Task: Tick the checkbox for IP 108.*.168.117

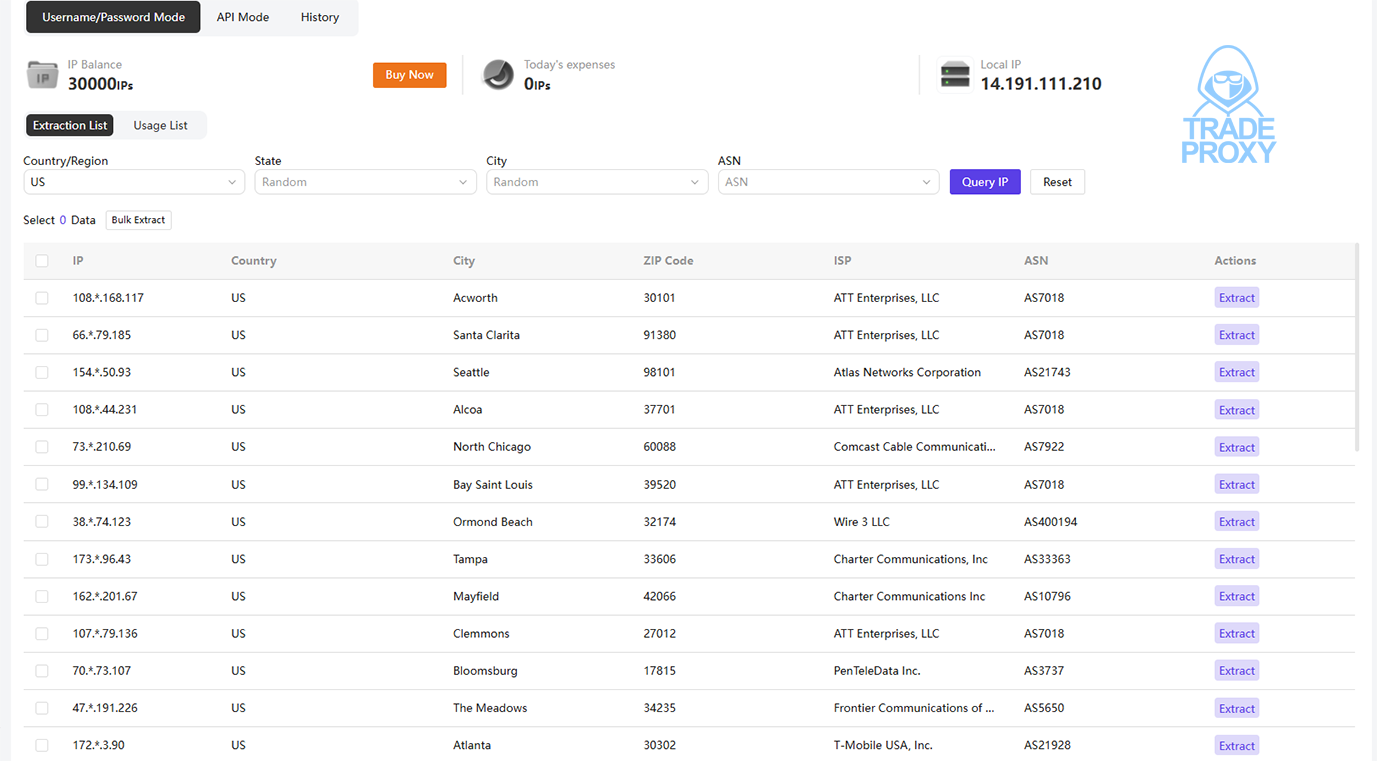Action: (42, 298)
